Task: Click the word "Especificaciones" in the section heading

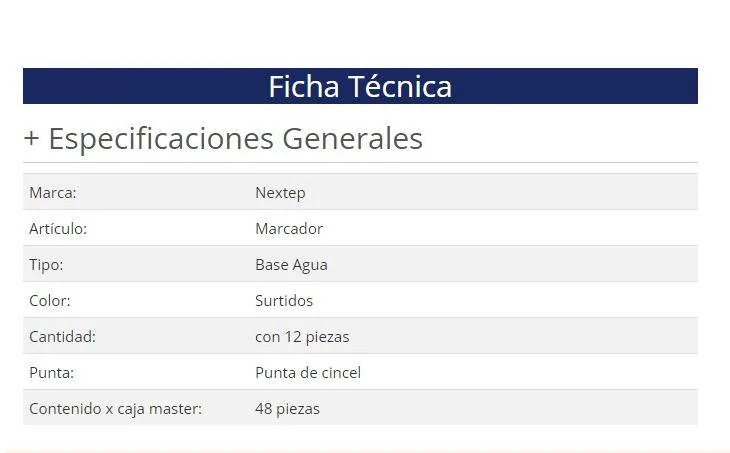Action: (161, 139)
